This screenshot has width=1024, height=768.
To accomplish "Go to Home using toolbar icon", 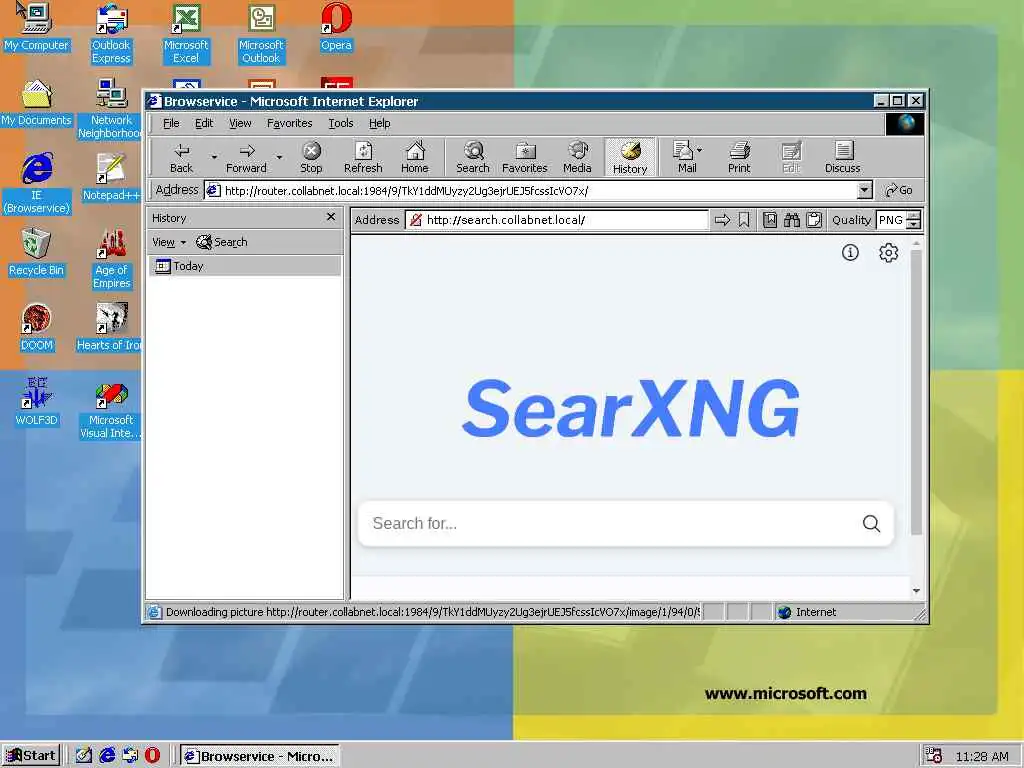I will [x=415, y=157].
